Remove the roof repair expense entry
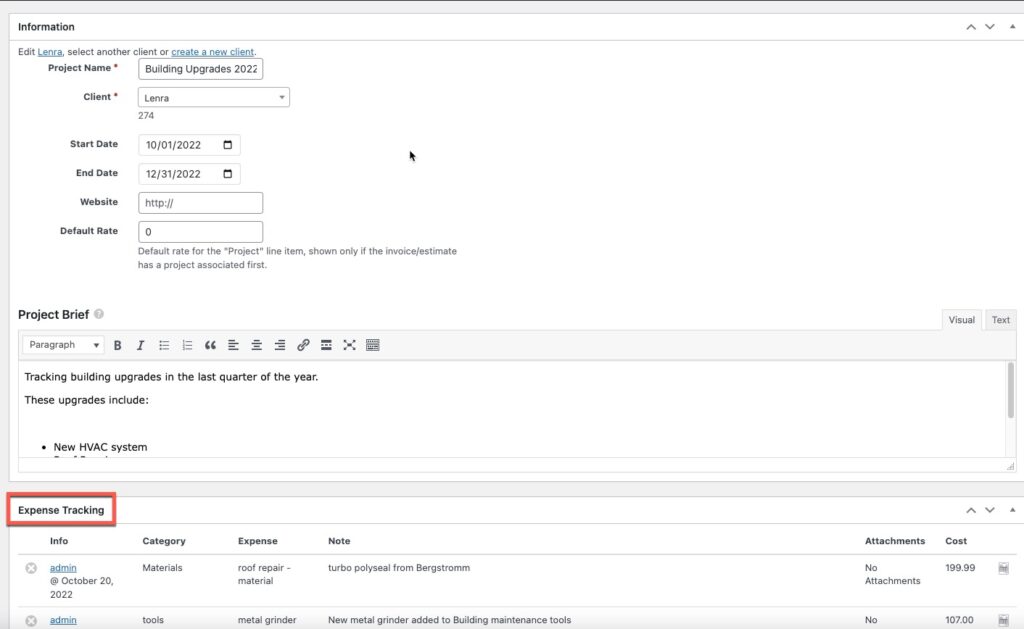This screenshot has height=629, width=1024. point(31,567)
